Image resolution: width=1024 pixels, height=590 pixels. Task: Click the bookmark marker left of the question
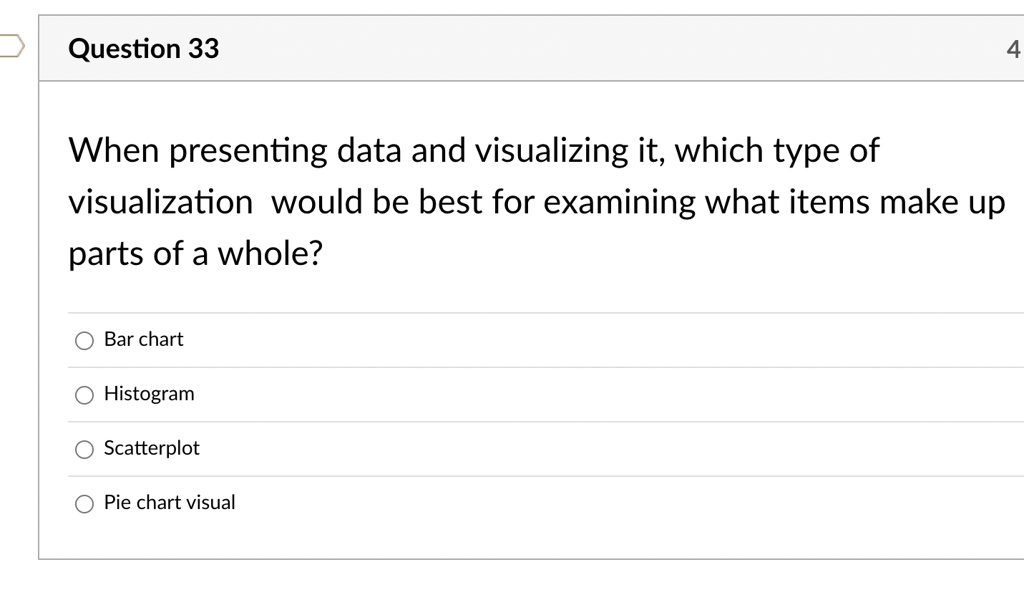pos(8,44)
